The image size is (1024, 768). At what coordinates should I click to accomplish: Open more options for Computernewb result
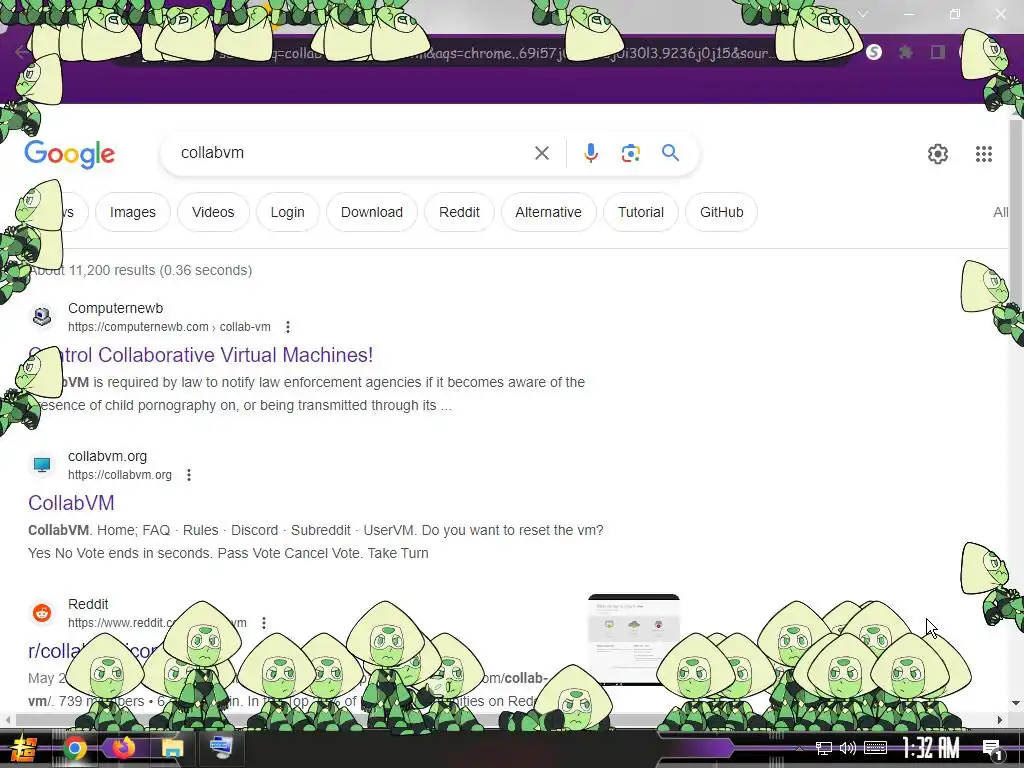click(287, 327)
